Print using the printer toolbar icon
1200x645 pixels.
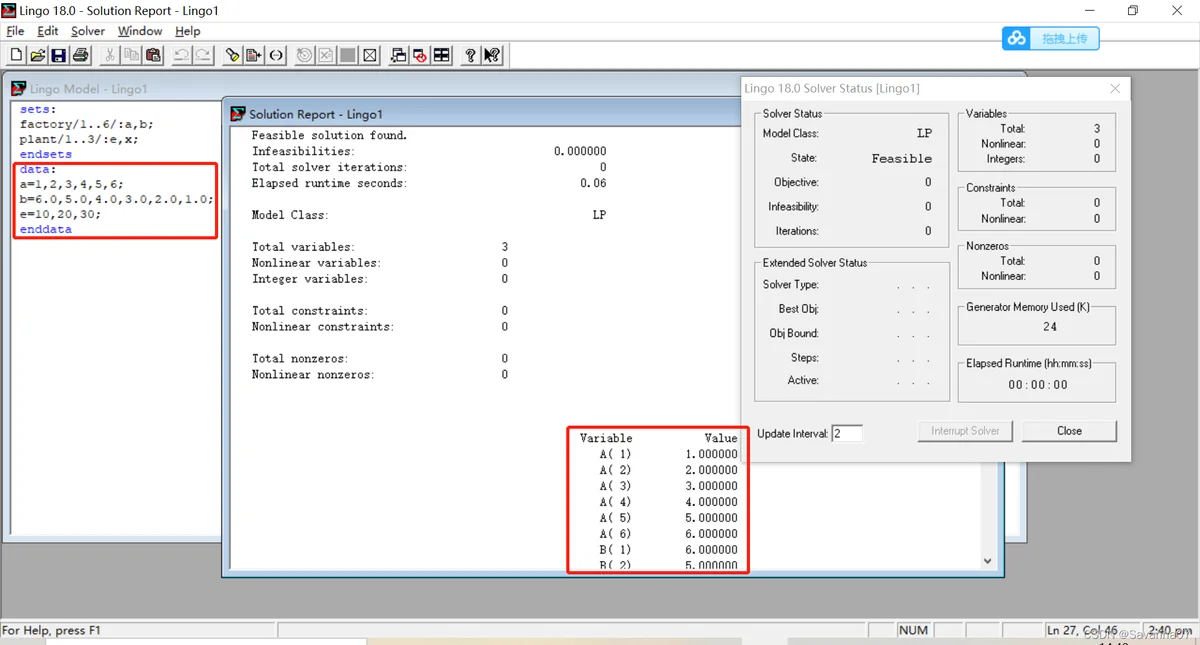click(81, 55)
